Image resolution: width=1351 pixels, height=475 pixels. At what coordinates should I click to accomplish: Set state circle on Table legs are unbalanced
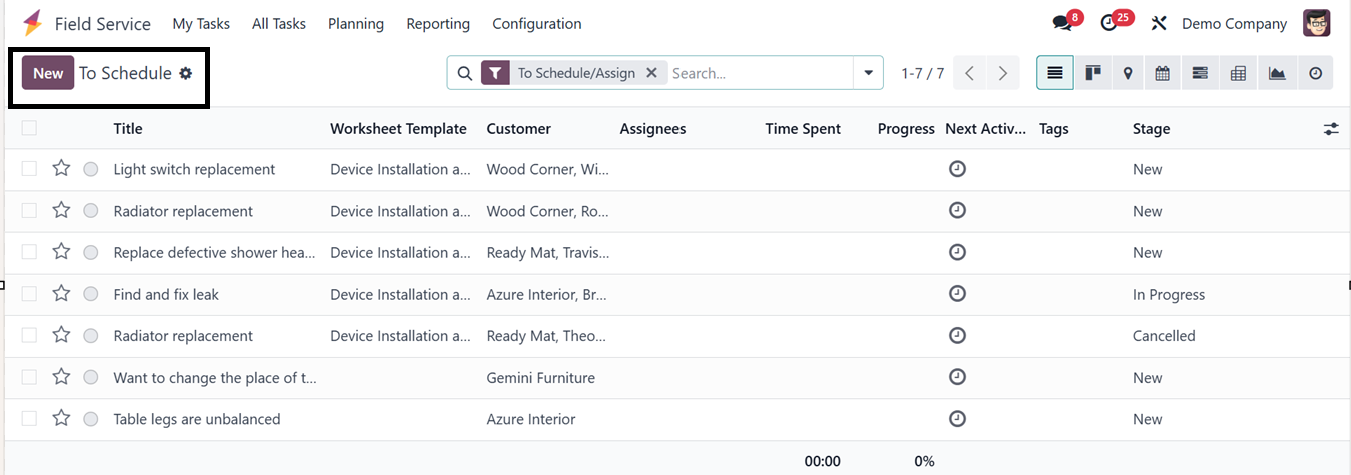click(91, 419)
